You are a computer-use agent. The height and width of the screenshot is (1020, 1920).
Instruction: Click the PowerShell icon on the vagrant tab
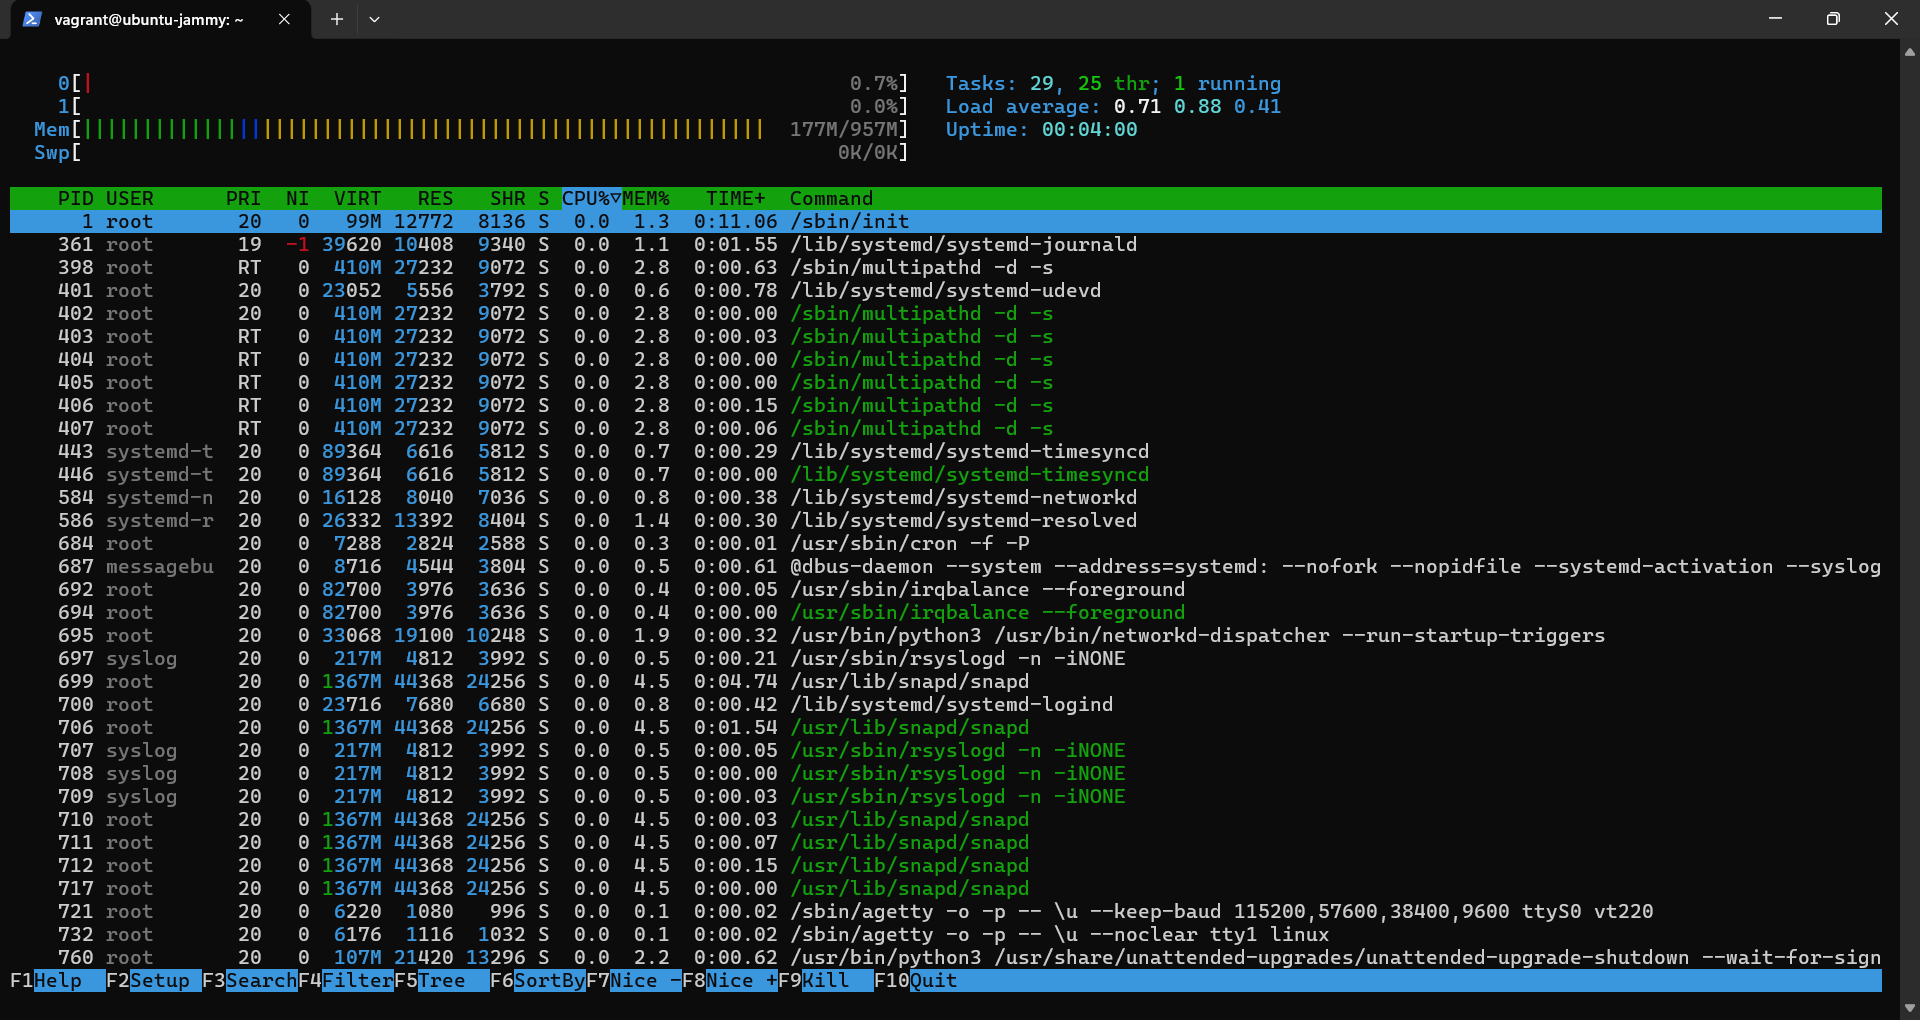[x=33, y=19]
